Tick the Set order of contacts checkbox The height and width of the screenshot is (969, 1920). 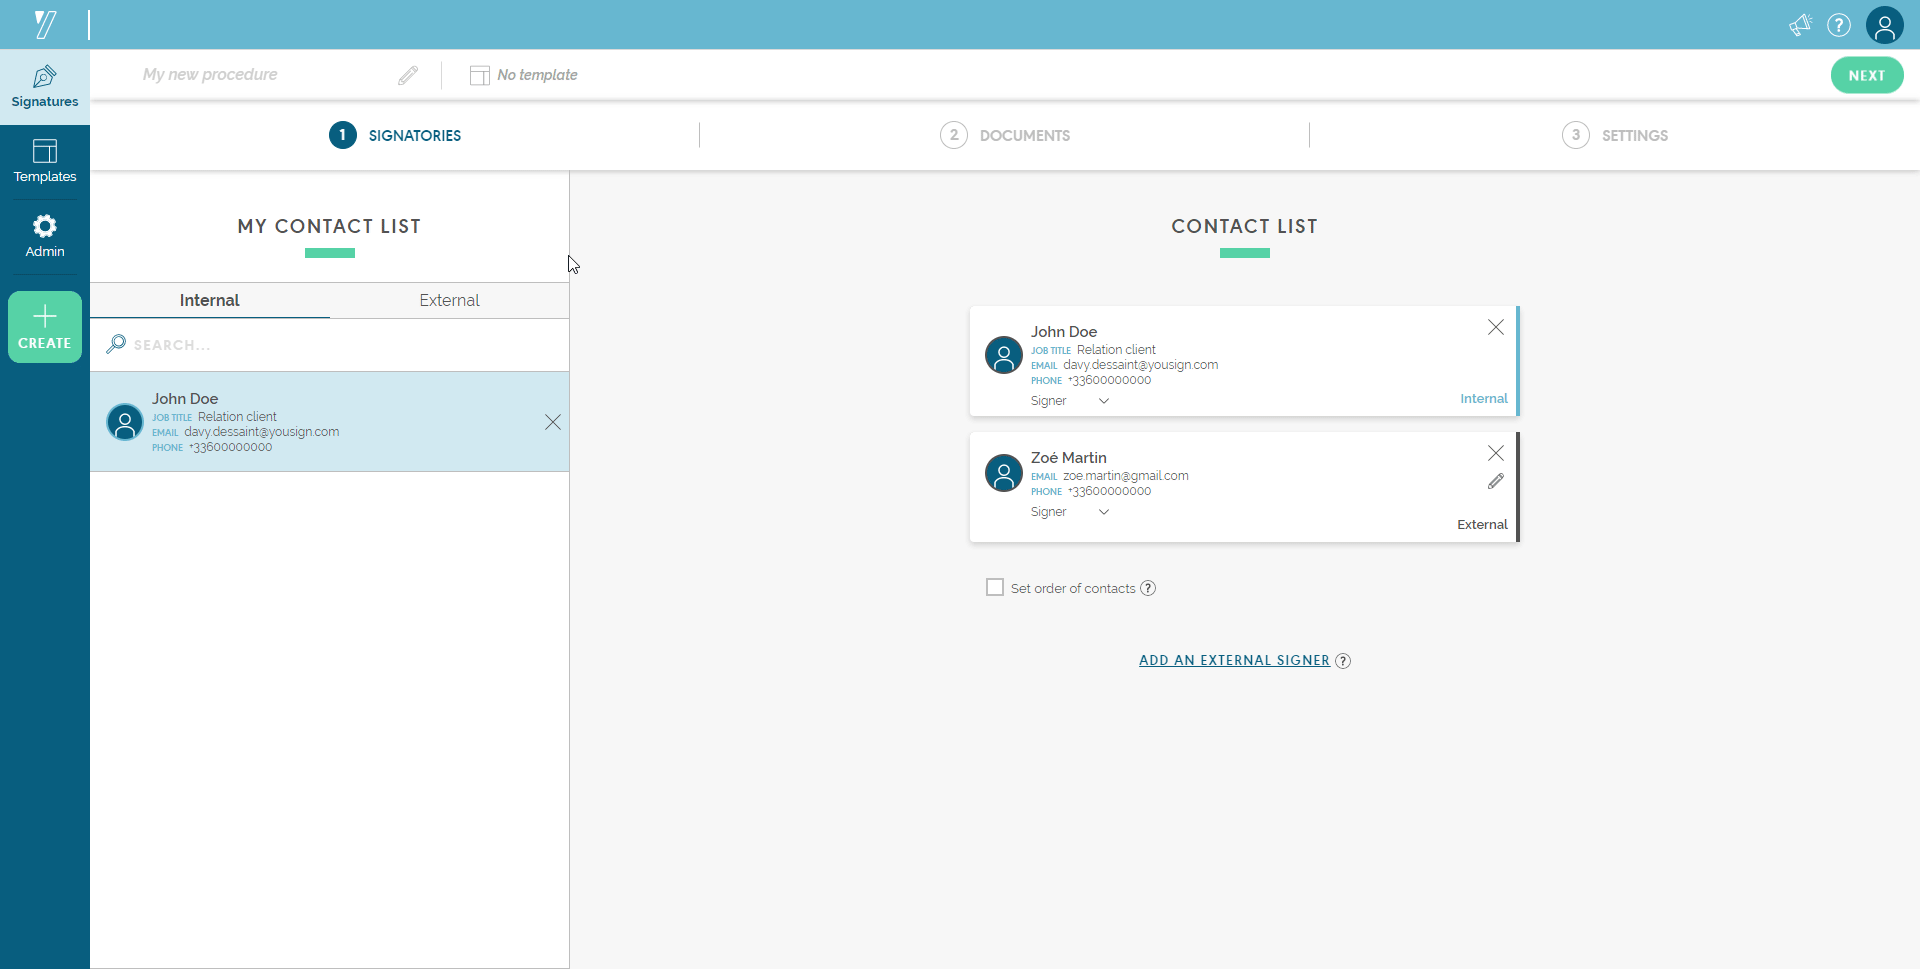[995, 587]
